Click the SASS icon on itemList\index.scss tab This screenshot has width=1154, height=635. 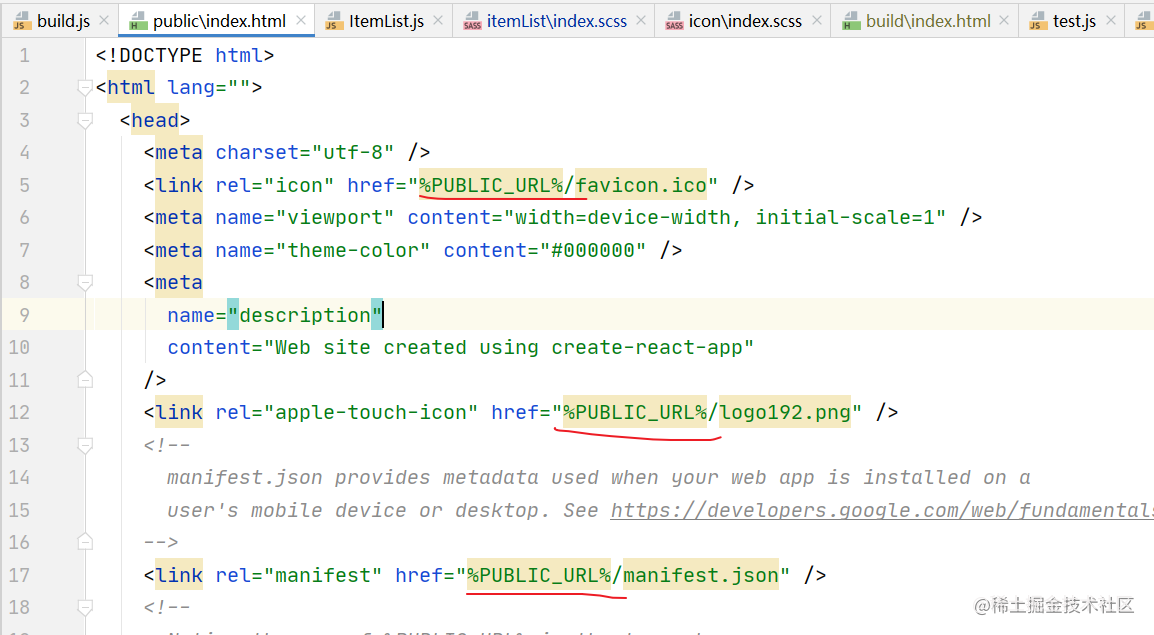click(x=472, y=21)
